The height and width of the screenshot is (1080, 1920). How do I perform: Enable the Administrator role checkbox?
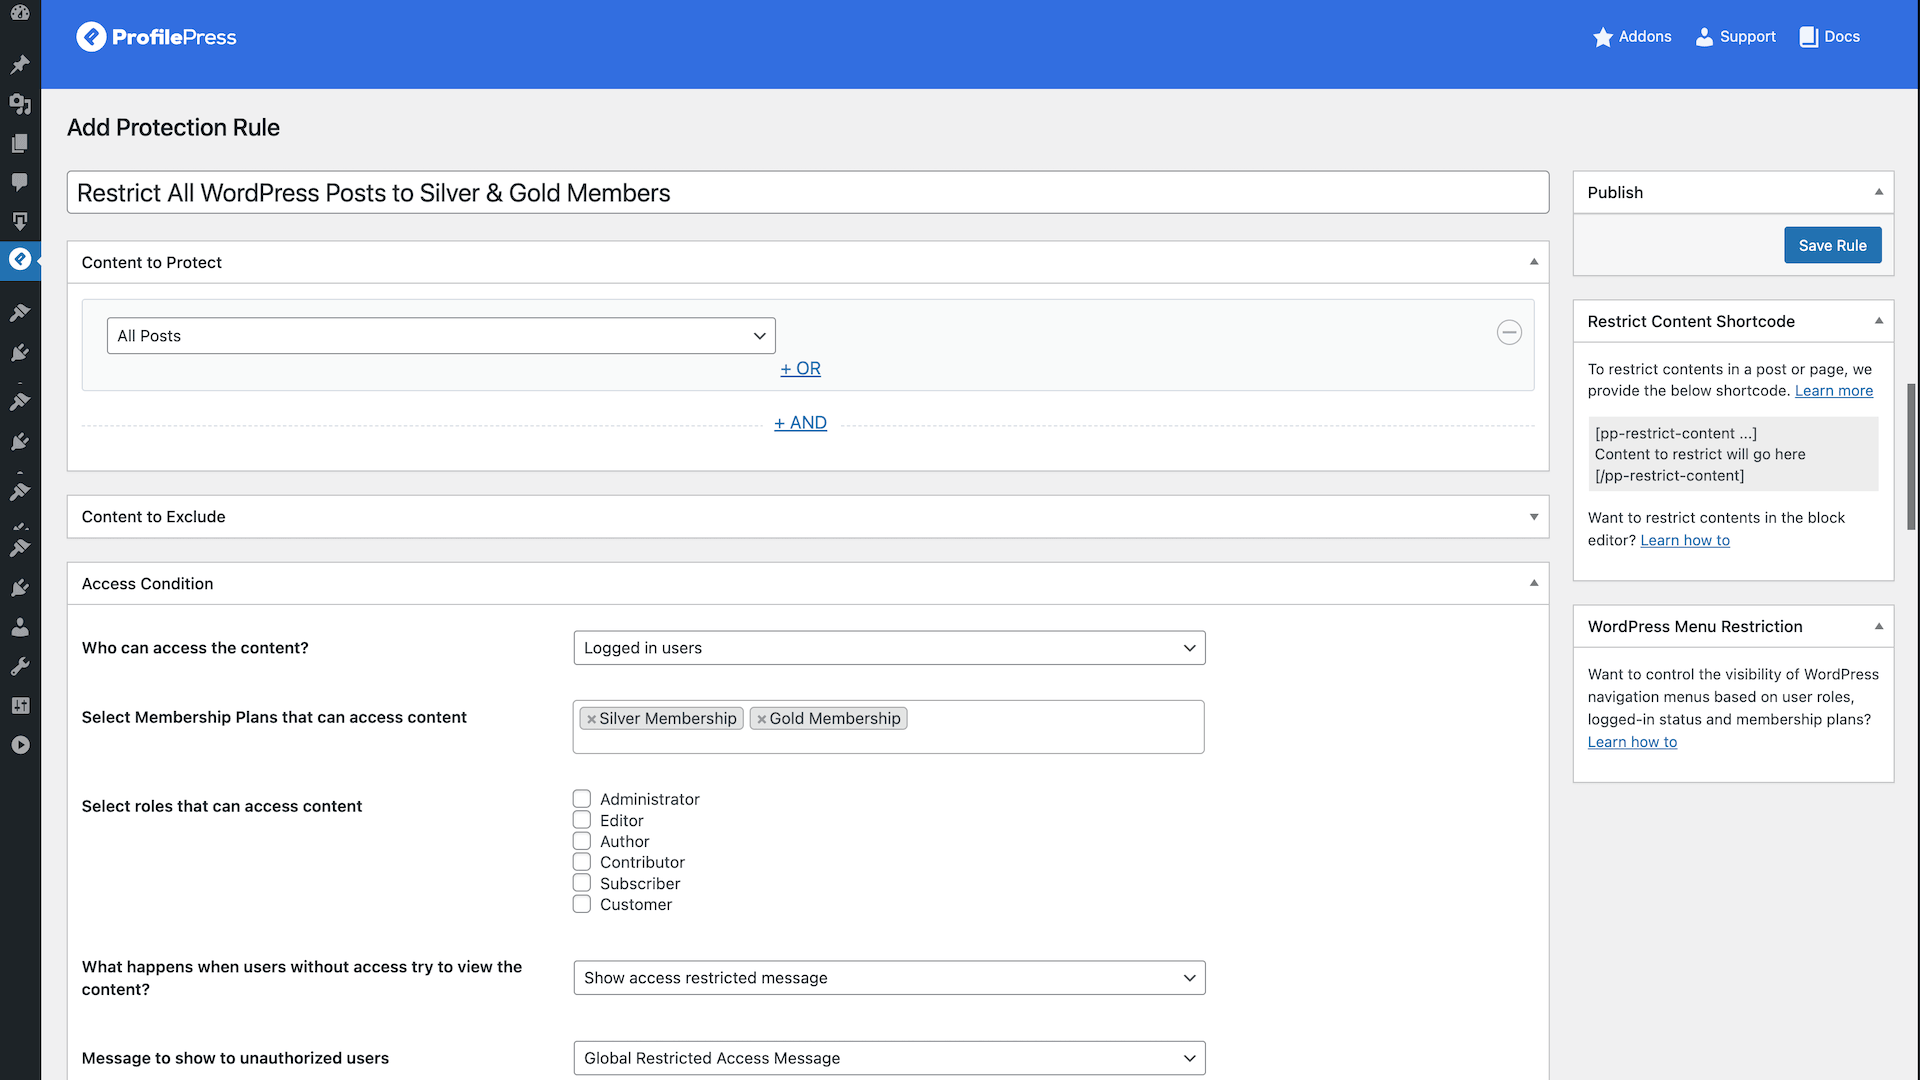582,798
